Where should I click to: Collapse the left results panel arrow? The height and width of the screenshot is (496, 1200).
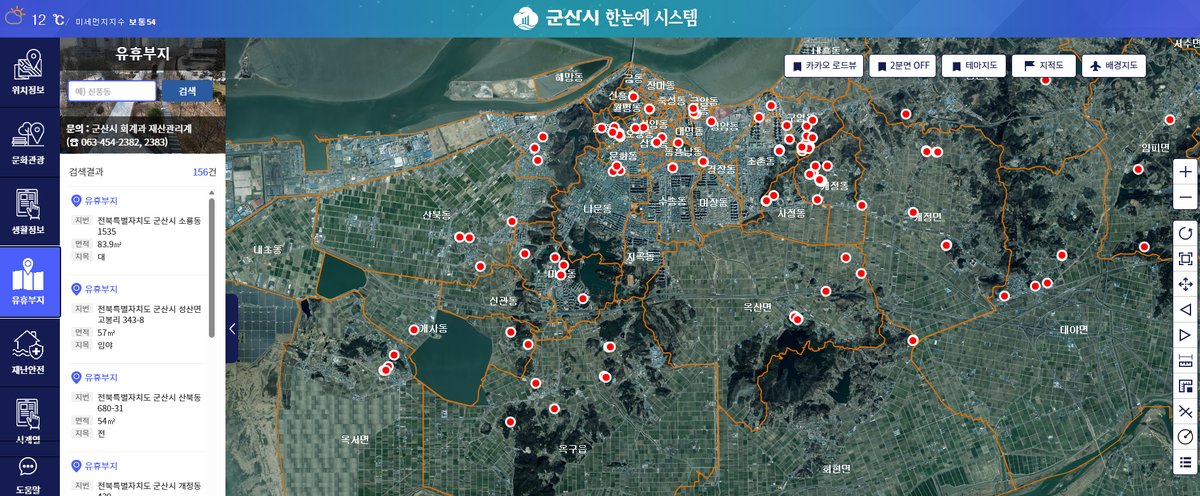[232, 328]
